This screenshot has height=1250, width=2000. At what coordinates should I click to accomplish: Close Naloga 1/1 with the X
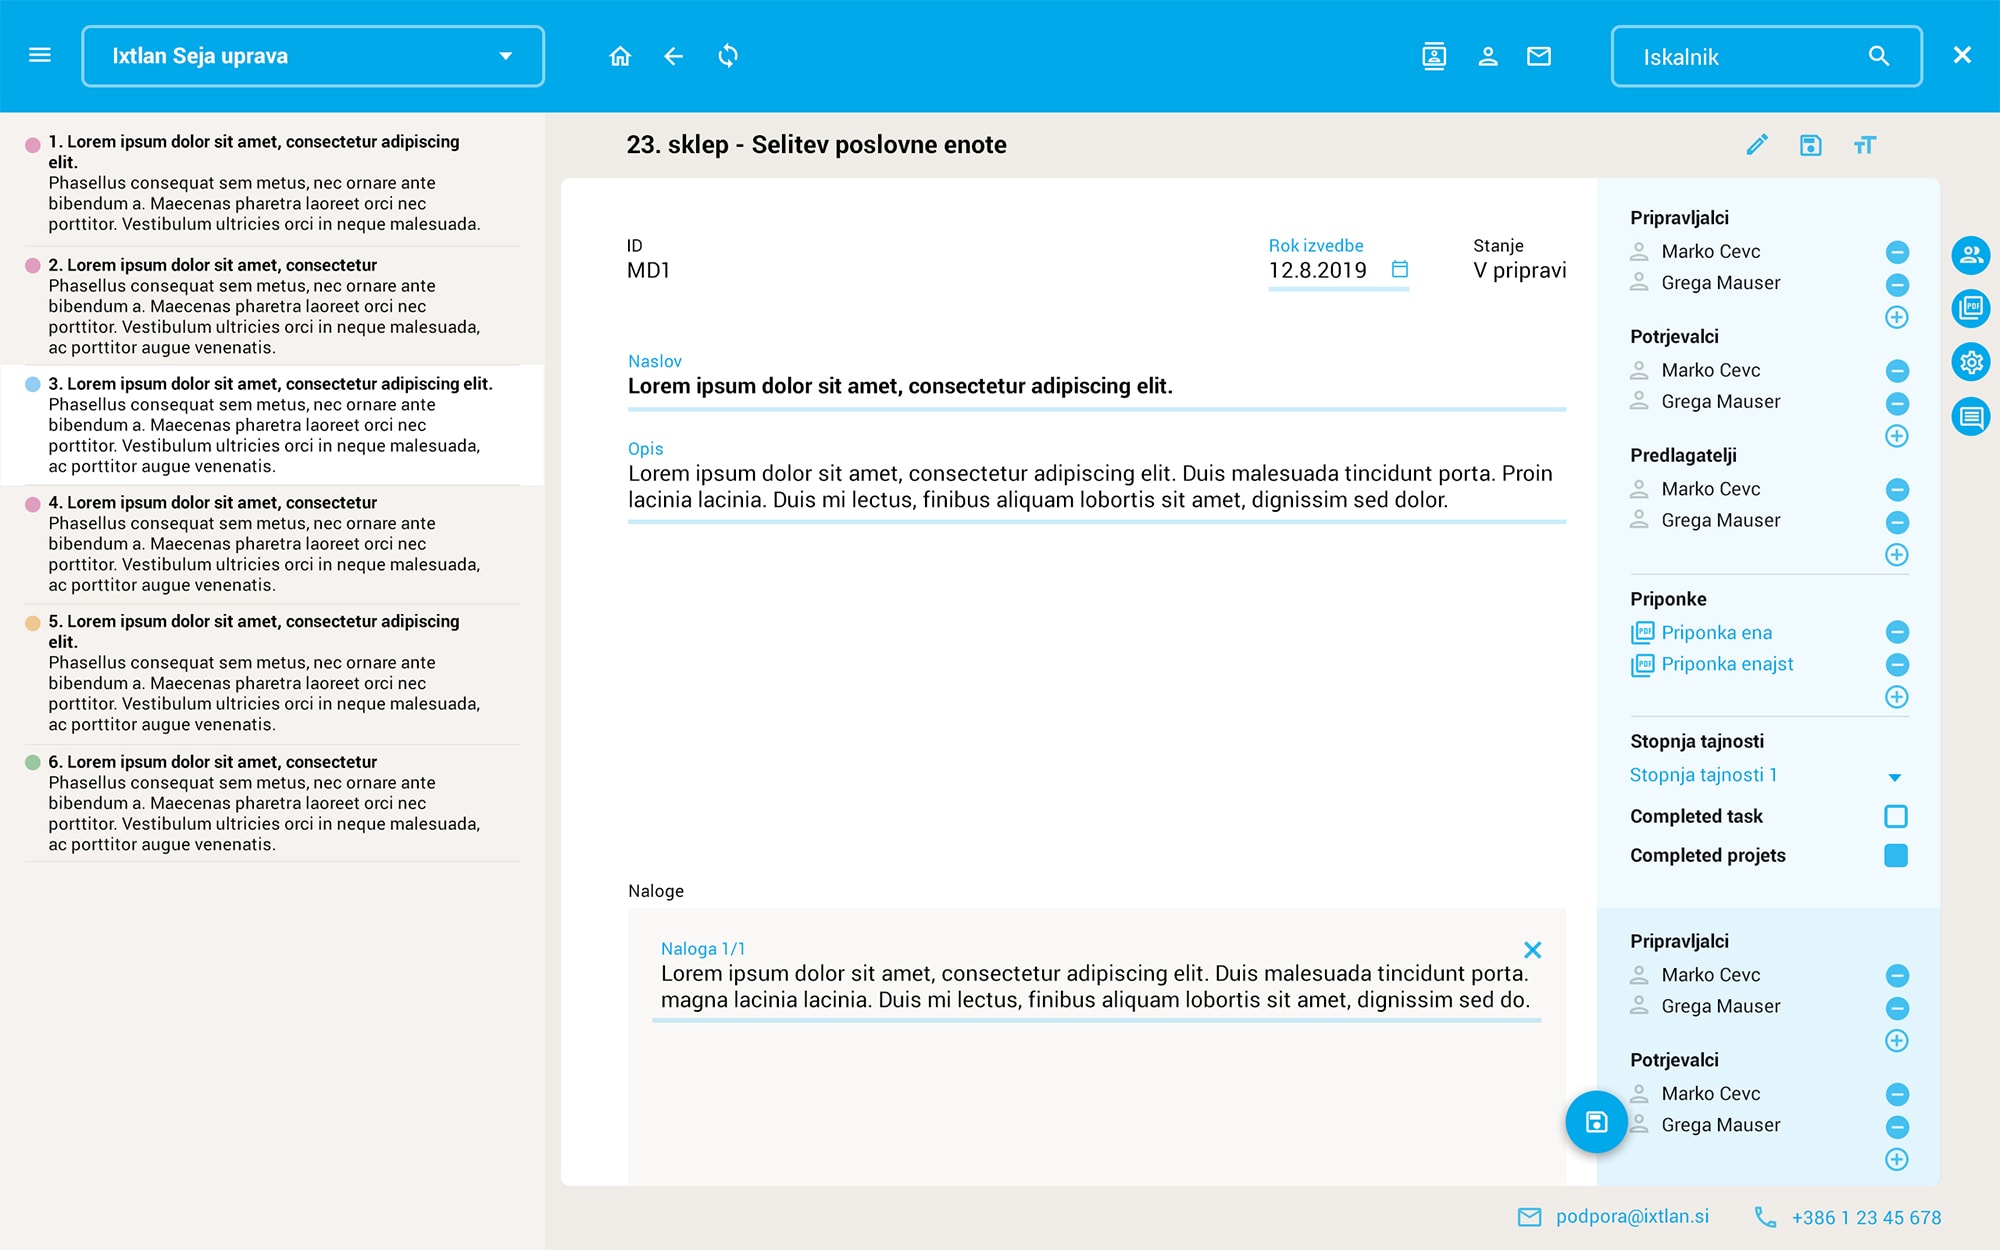(1532, 950)
